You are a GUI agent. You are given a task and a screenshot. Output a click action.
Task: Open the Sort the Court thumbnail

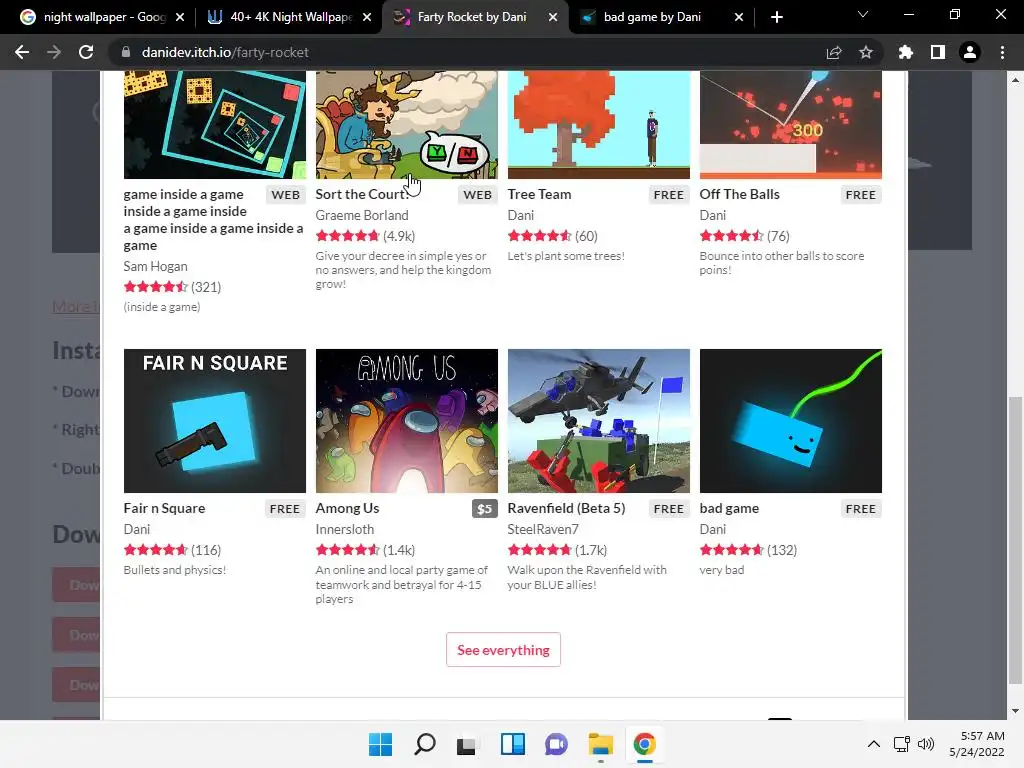[x=407, y=124]
